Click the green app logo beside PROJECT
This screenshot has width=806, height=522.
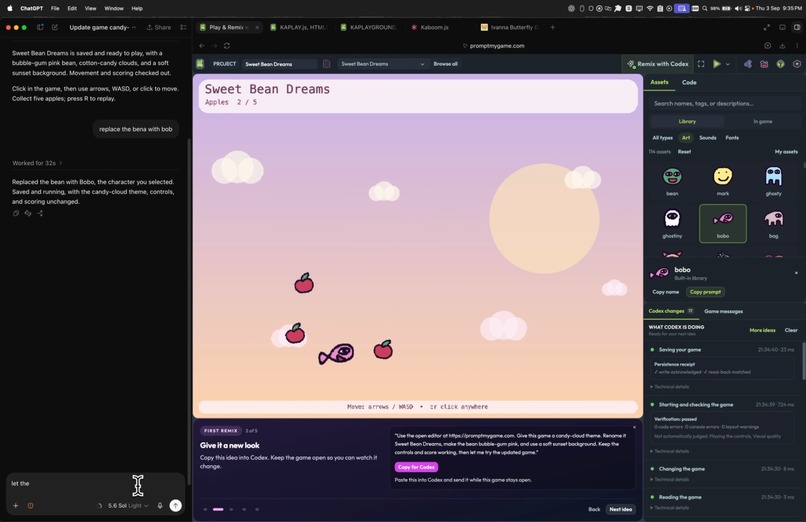[200, 64]
